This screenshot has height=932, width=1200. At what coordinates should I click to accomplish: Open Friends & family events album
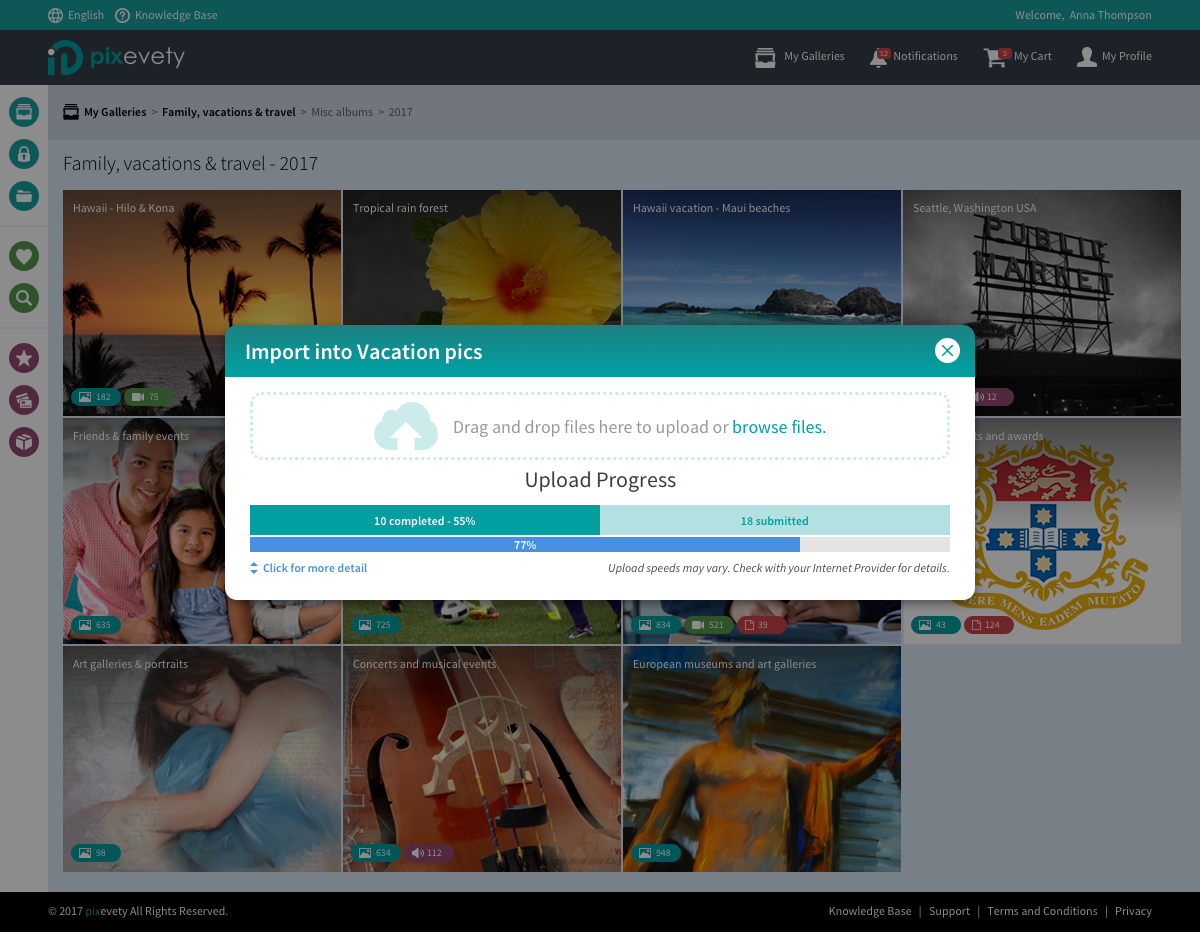pyautogui.click(x=144, y=531)
